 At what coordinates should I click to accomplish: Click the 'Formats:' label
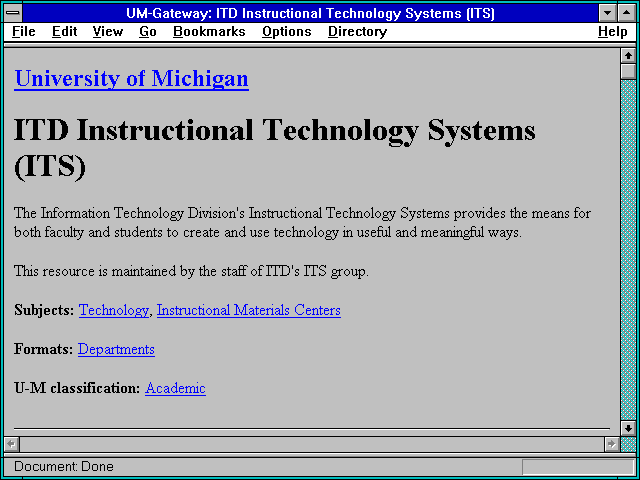[x=44, y=349]
